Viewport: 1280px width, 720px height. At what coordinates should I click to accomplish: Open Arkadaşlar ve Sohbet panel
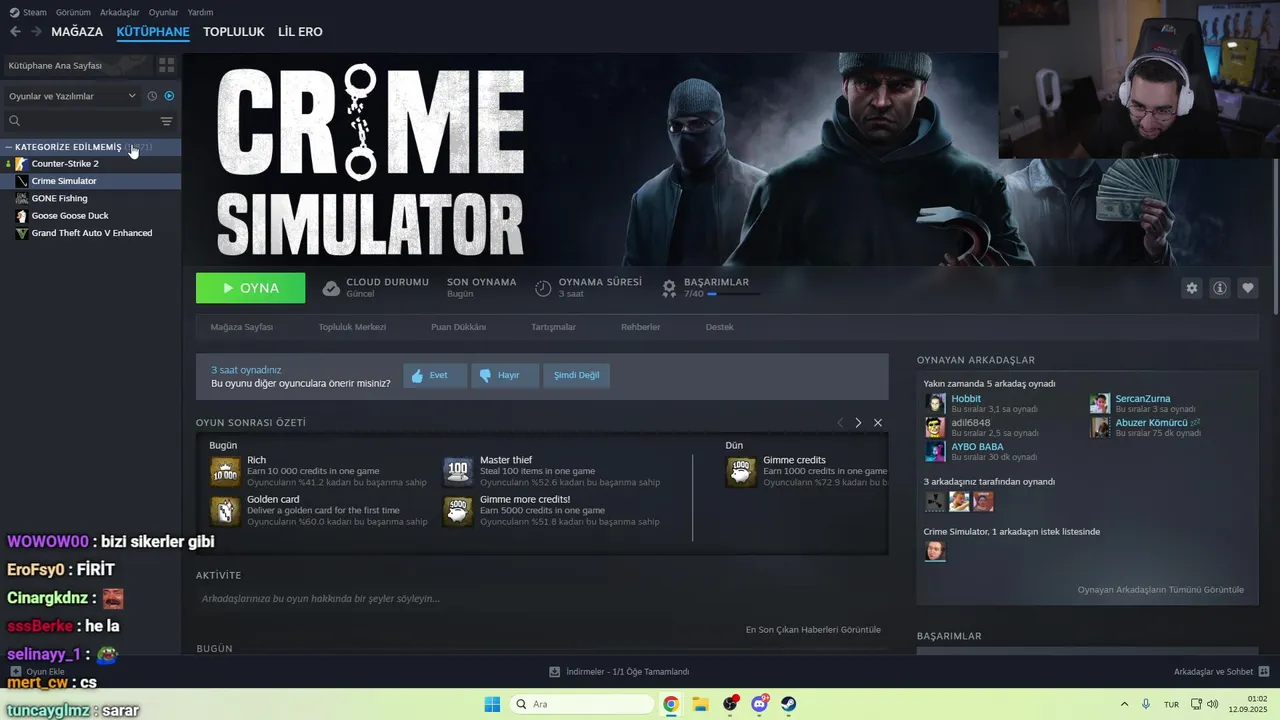[x=1221, y=672]
